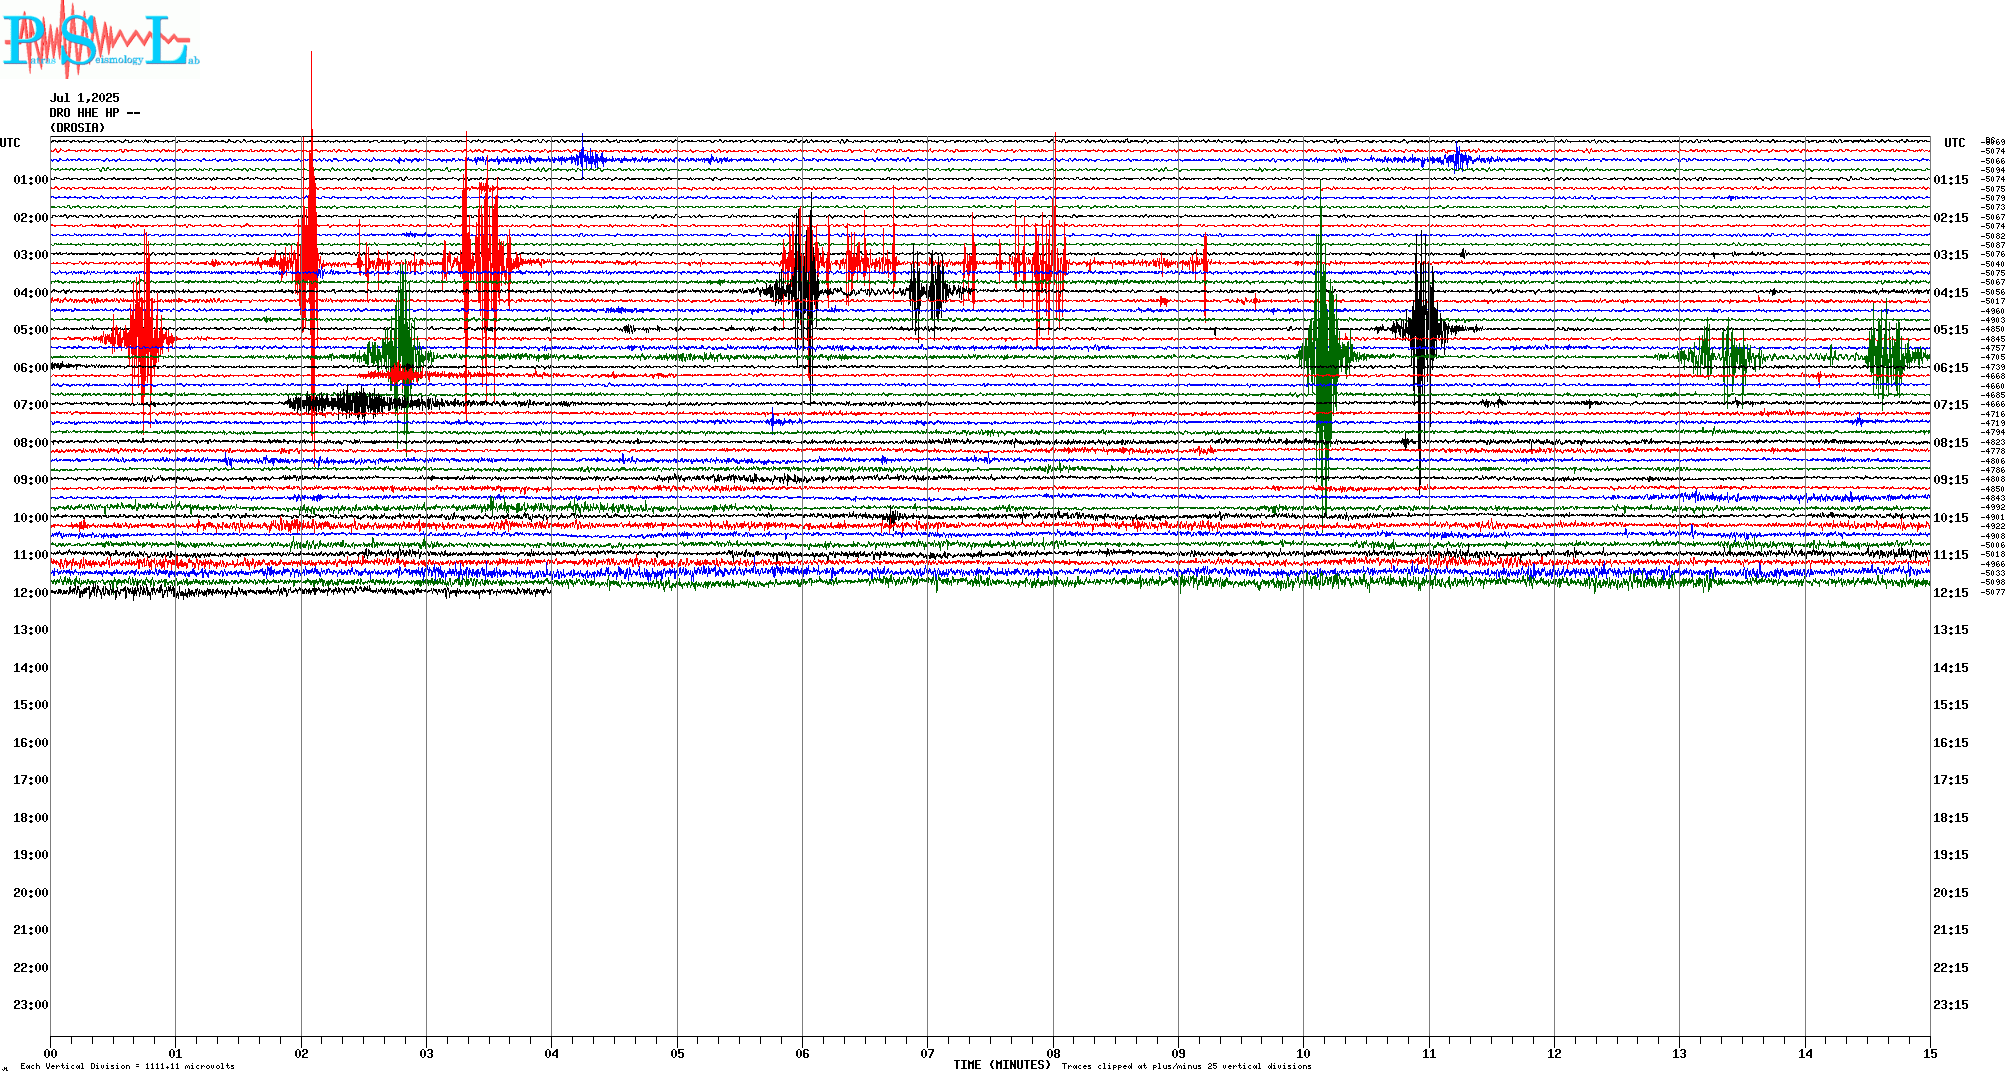Click the 'UTC' label above left time axis
2010x1080 pixels.
pos(10,143)
